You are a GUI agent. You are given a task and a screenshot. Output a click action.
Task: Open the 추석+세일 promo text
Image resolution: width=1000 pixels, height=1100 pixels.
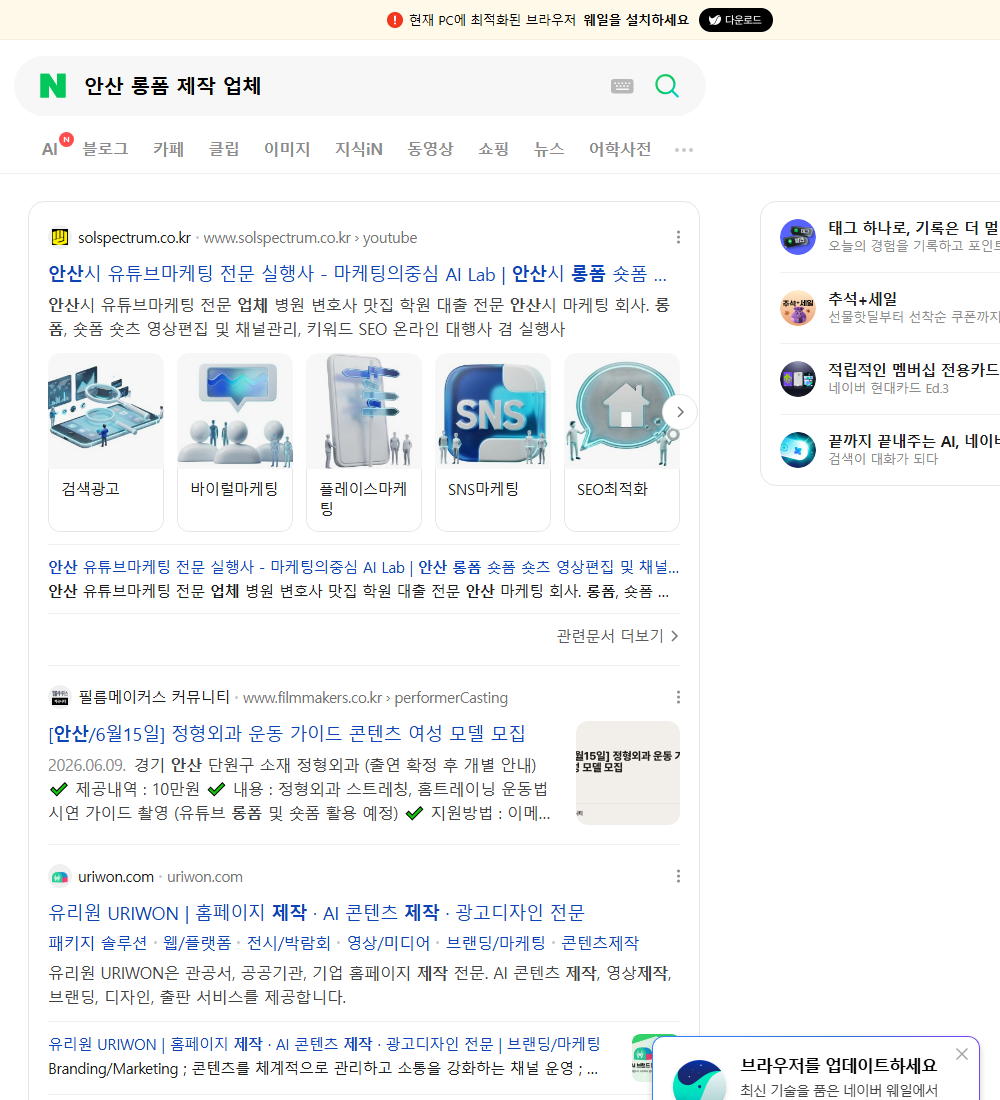click(x=862, y=299)
